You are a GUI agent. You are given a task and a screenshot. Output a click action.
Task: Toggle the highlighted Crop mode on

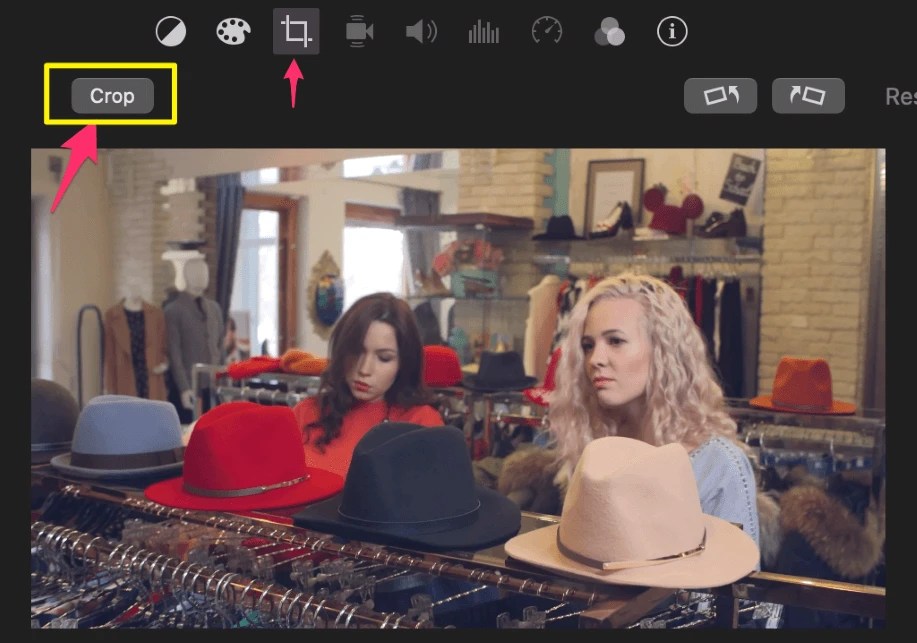pos(112,96)
